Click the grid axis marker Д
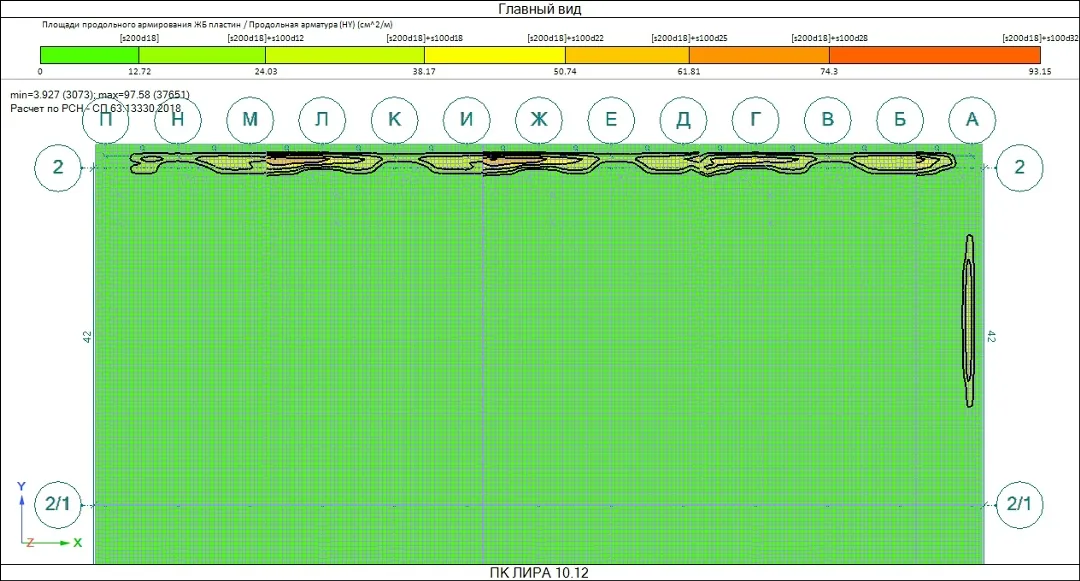 (683, 120)
